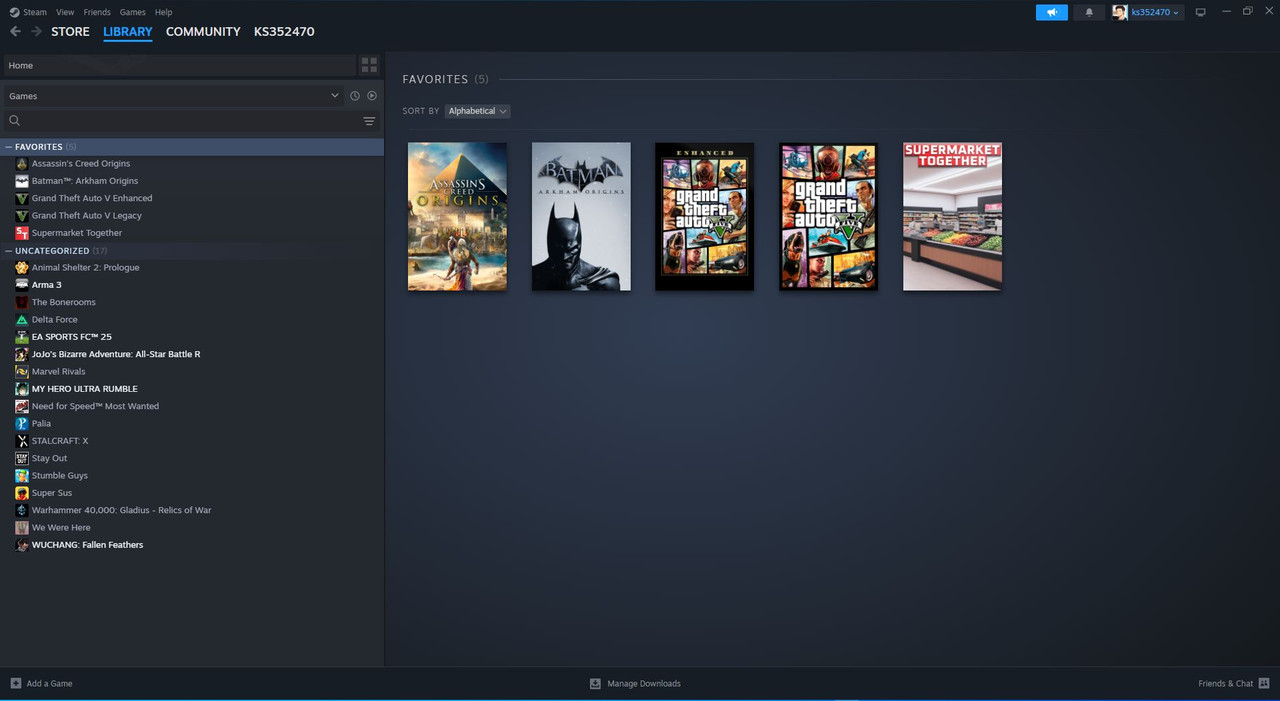The height and width of the screenshot is (701, 1280).
Task: Open Supermarket Together cover art
Action: 952,216
